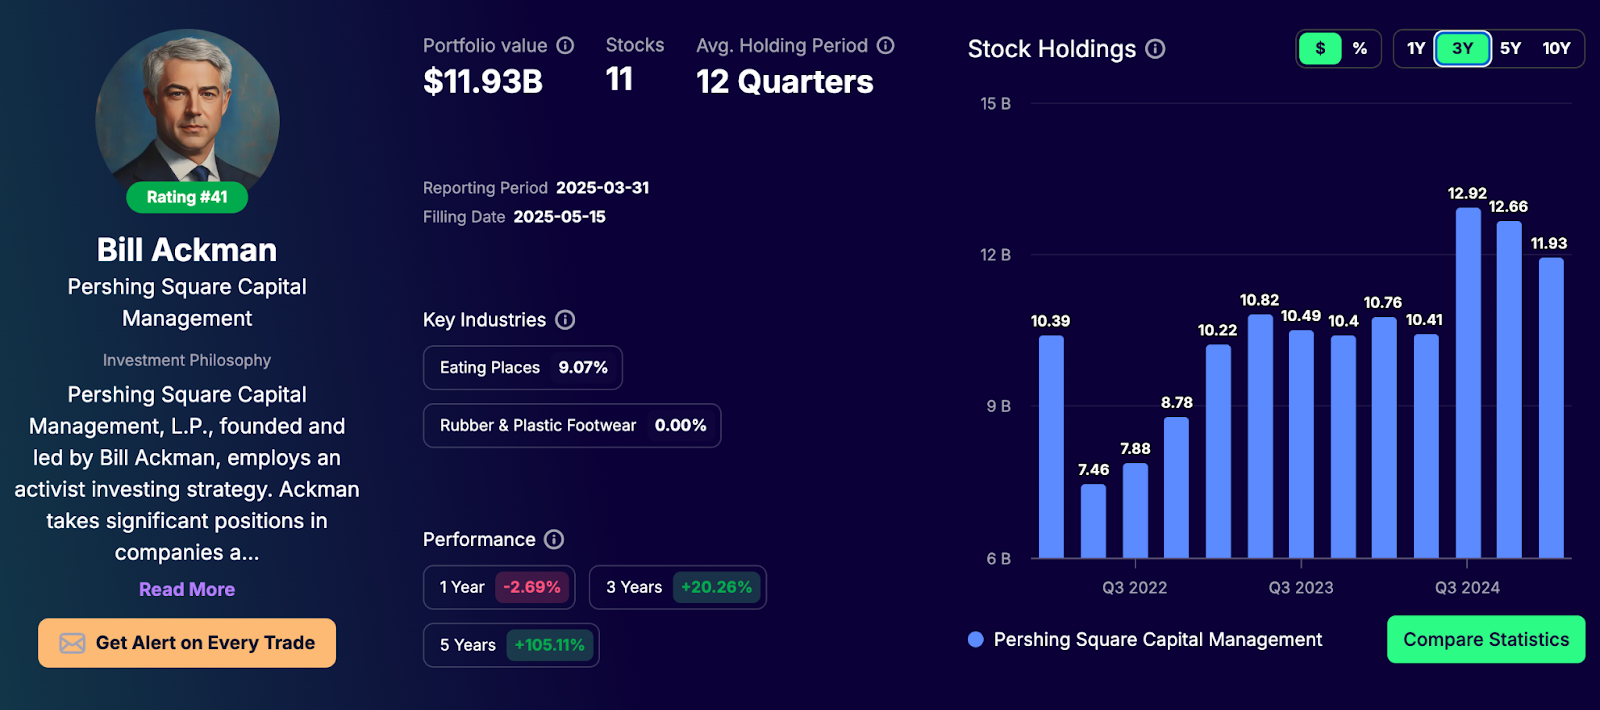Open the Stock Holdings info icon
Image resolution: width=1600 pixels, height=710 pixels.
[1155, 49]
